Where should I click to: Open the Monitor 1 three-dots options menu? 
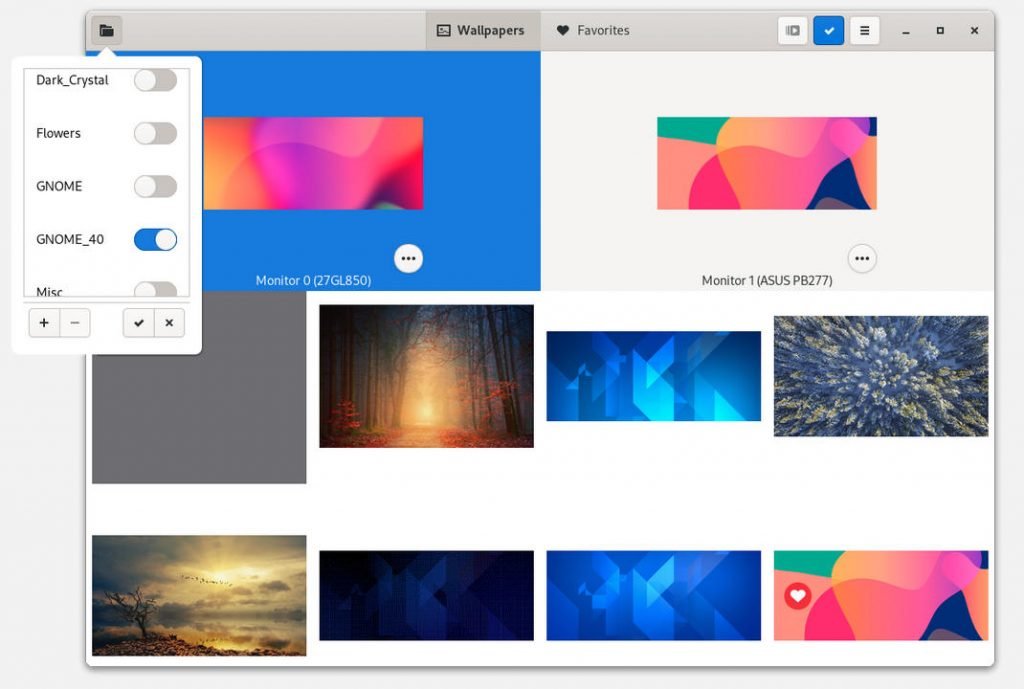(862, 258)
